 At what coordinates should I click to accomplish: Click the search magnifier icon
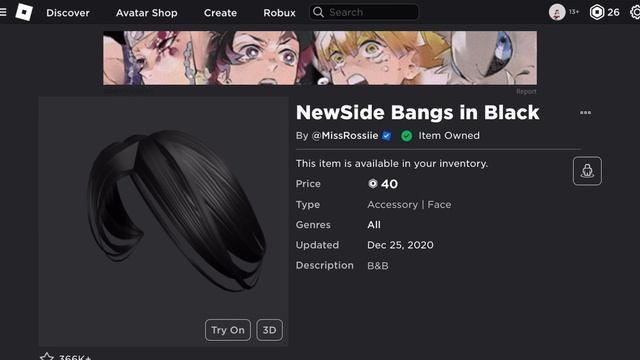coord(318,12)
